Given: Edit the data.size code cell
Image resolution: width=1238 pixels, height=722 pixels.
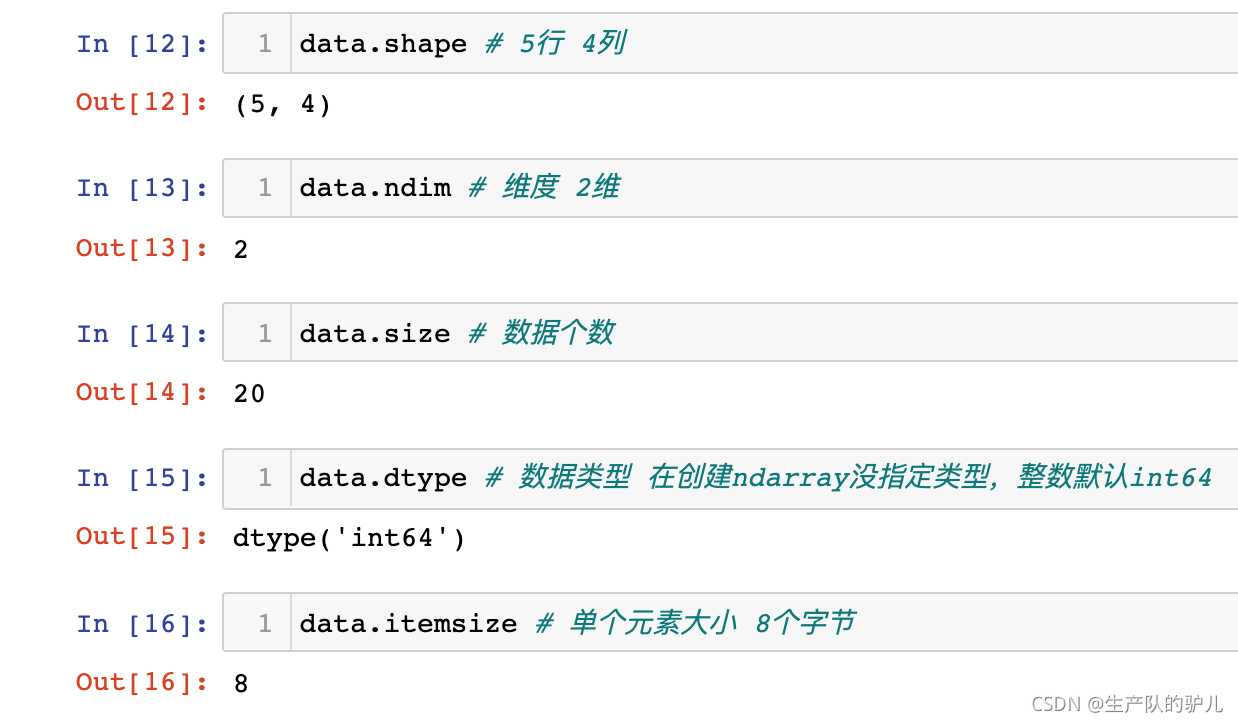Looking at the screenshot, I should (760, 333).
